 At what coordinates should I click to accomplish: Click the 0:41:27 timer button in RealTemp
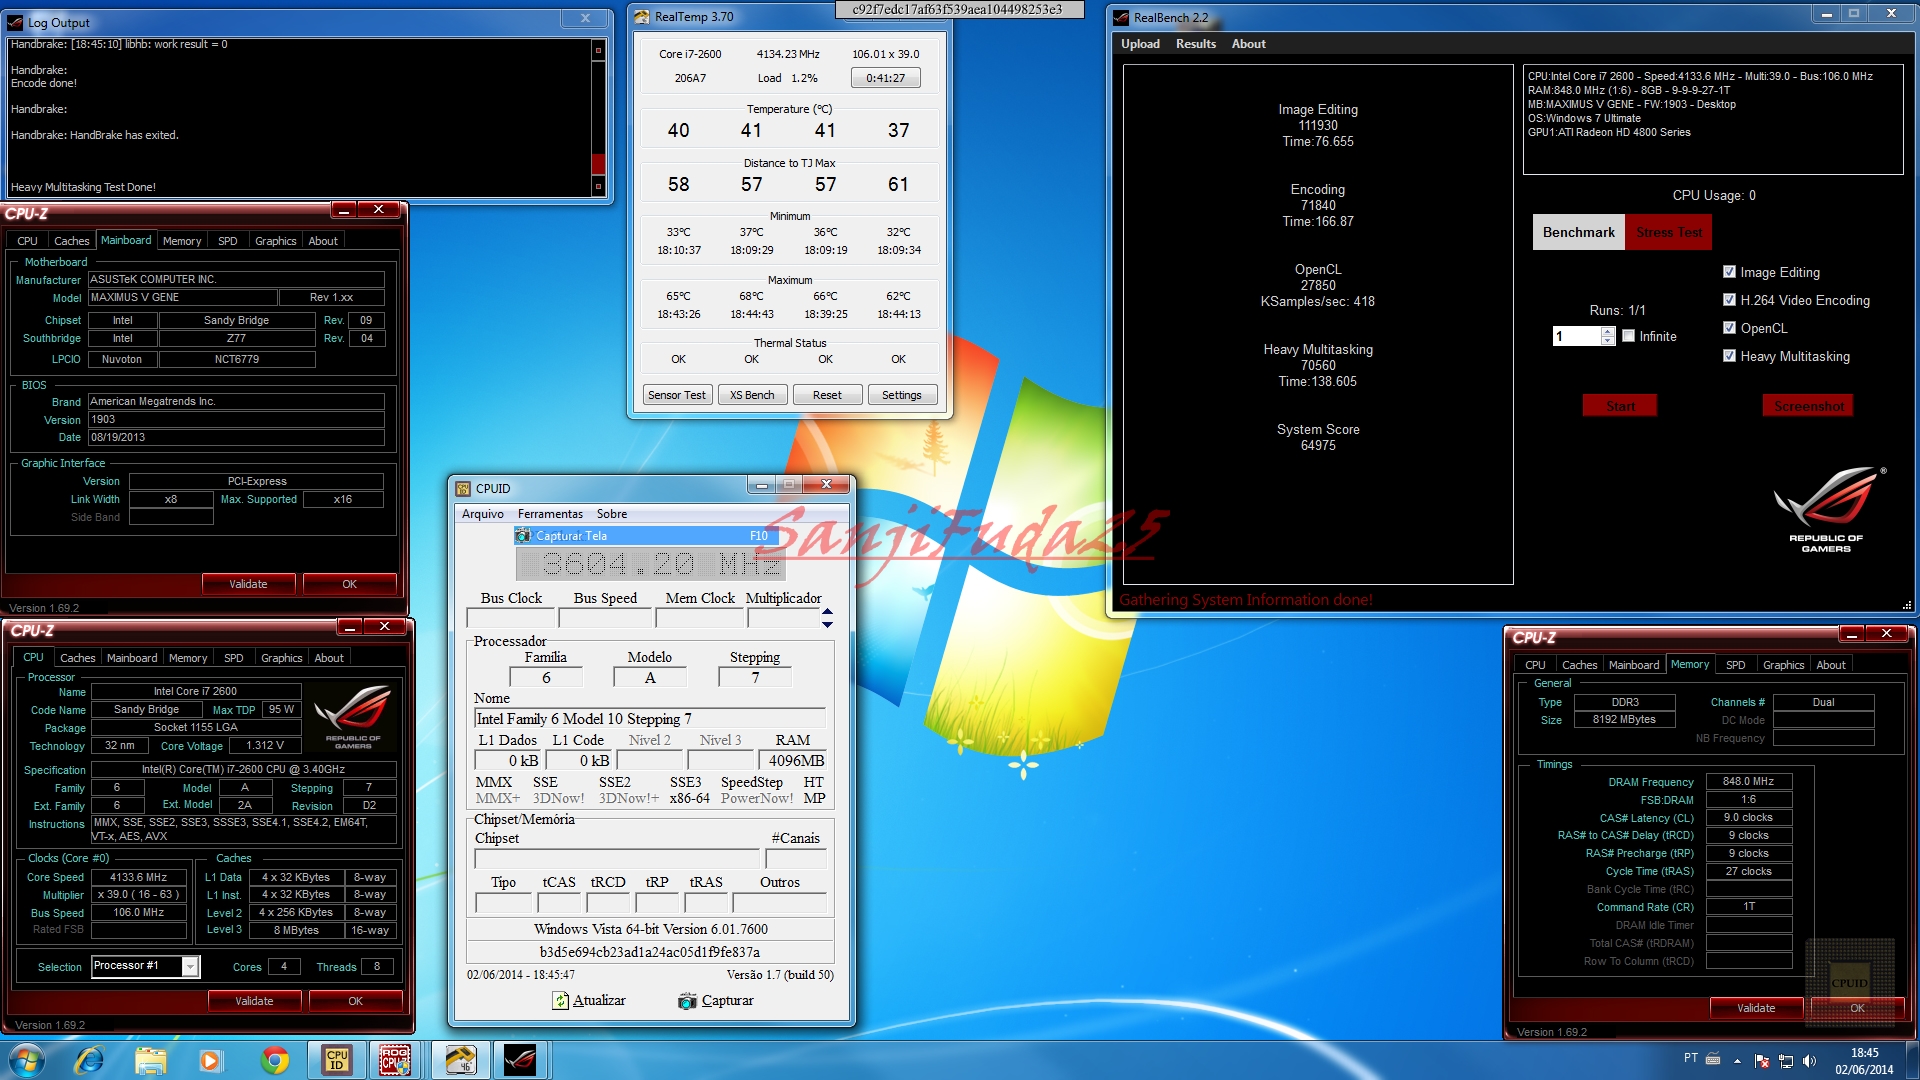pos(886,78)
